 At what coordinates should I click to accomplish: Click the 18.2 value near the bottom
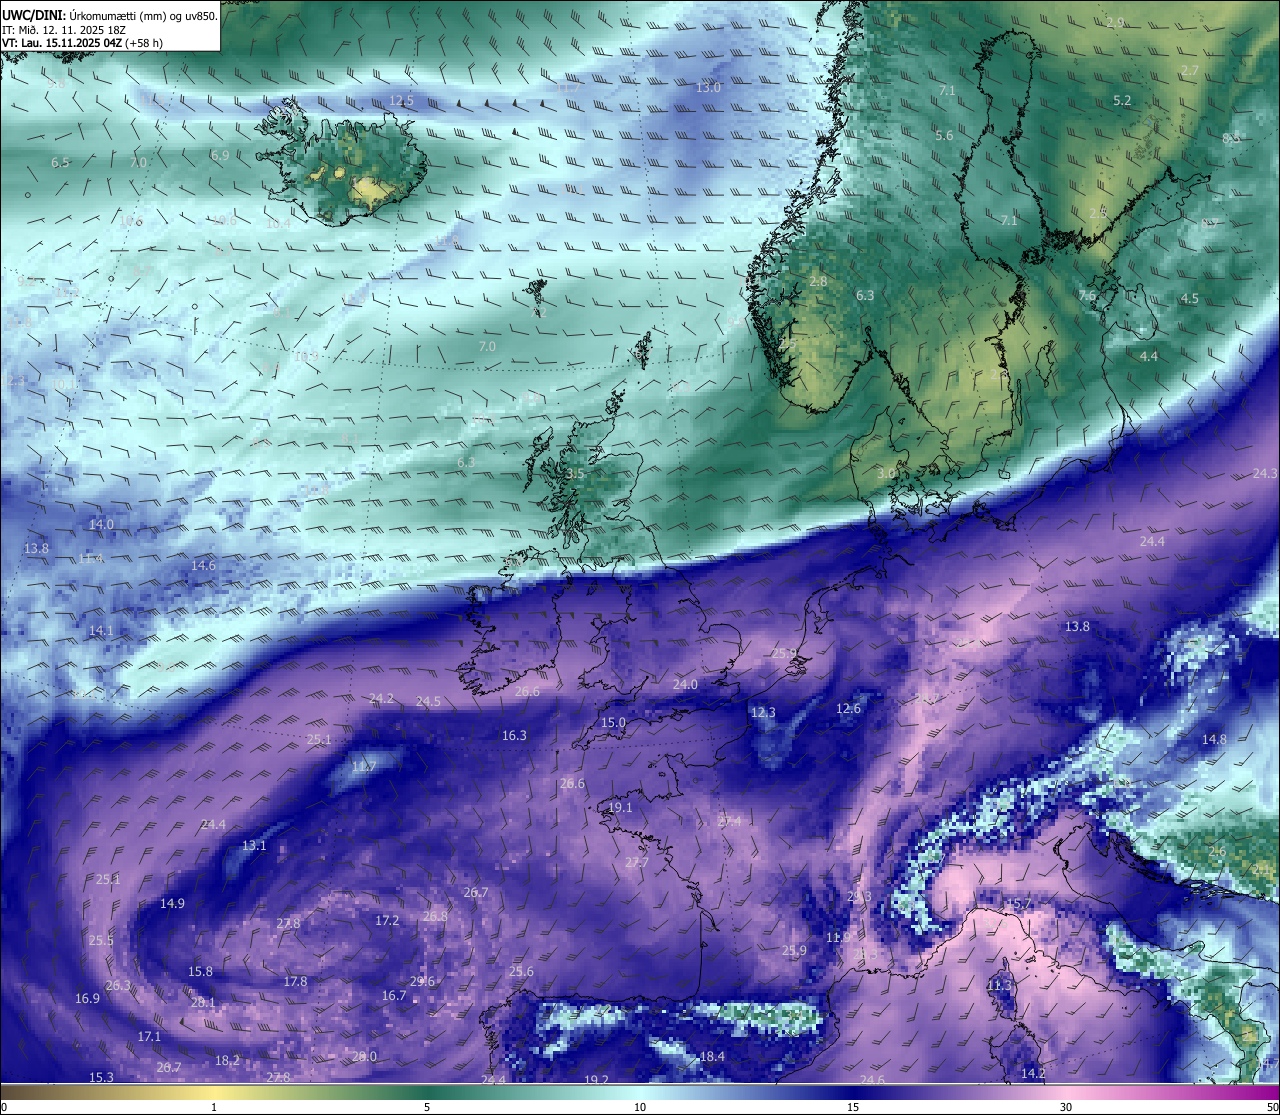click(227, 1061)
